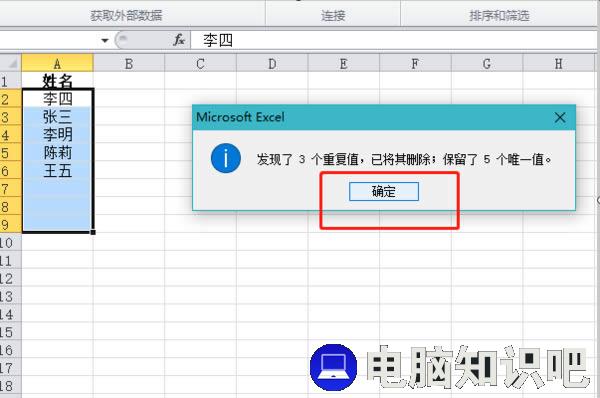Select row 10 header

tap(11, 243)
